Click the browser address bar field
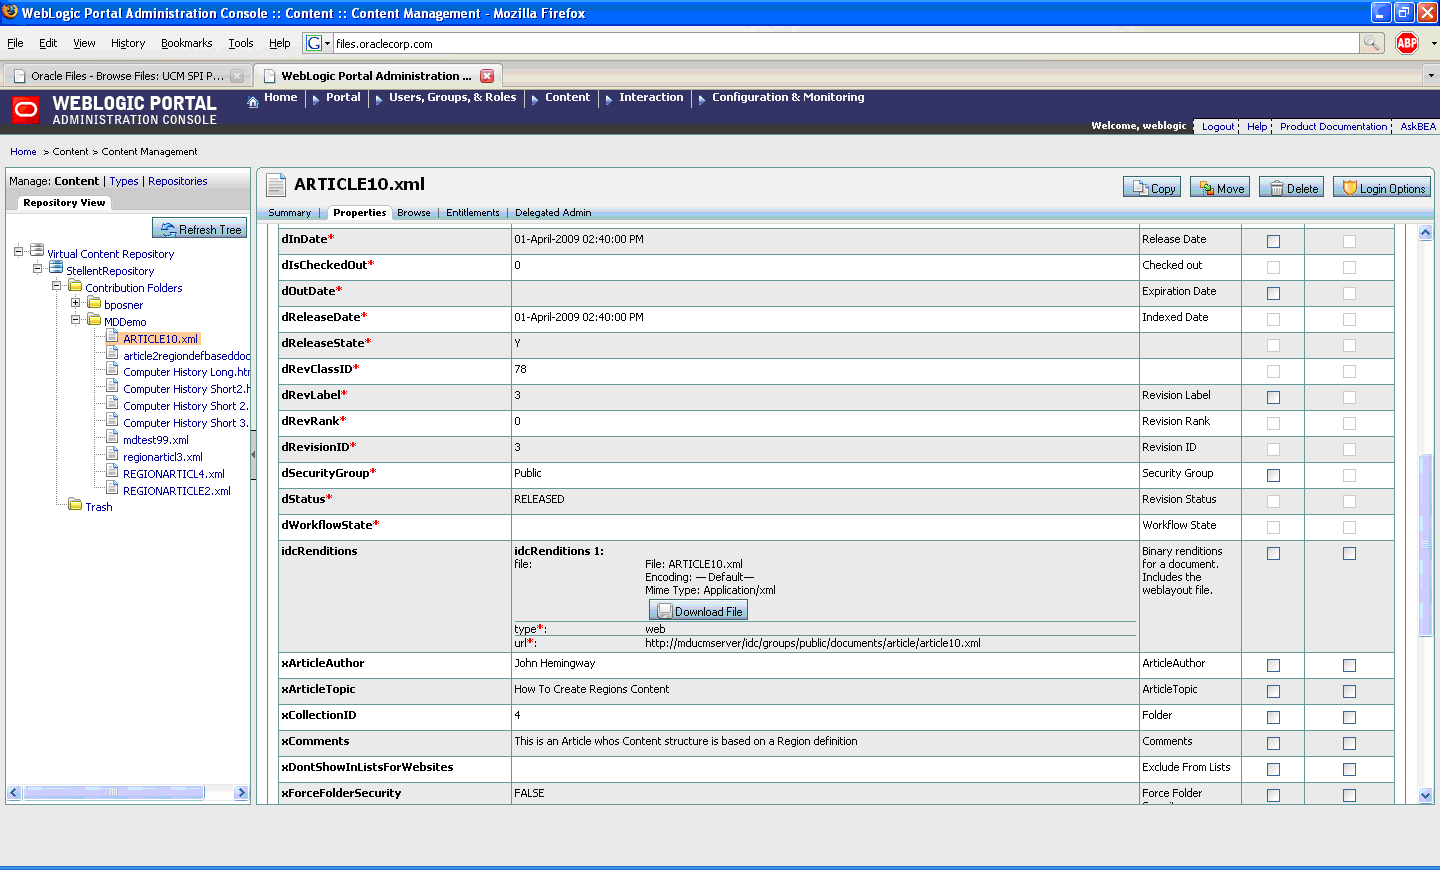Screen dimensions: 1440x870 pos(846,43)
